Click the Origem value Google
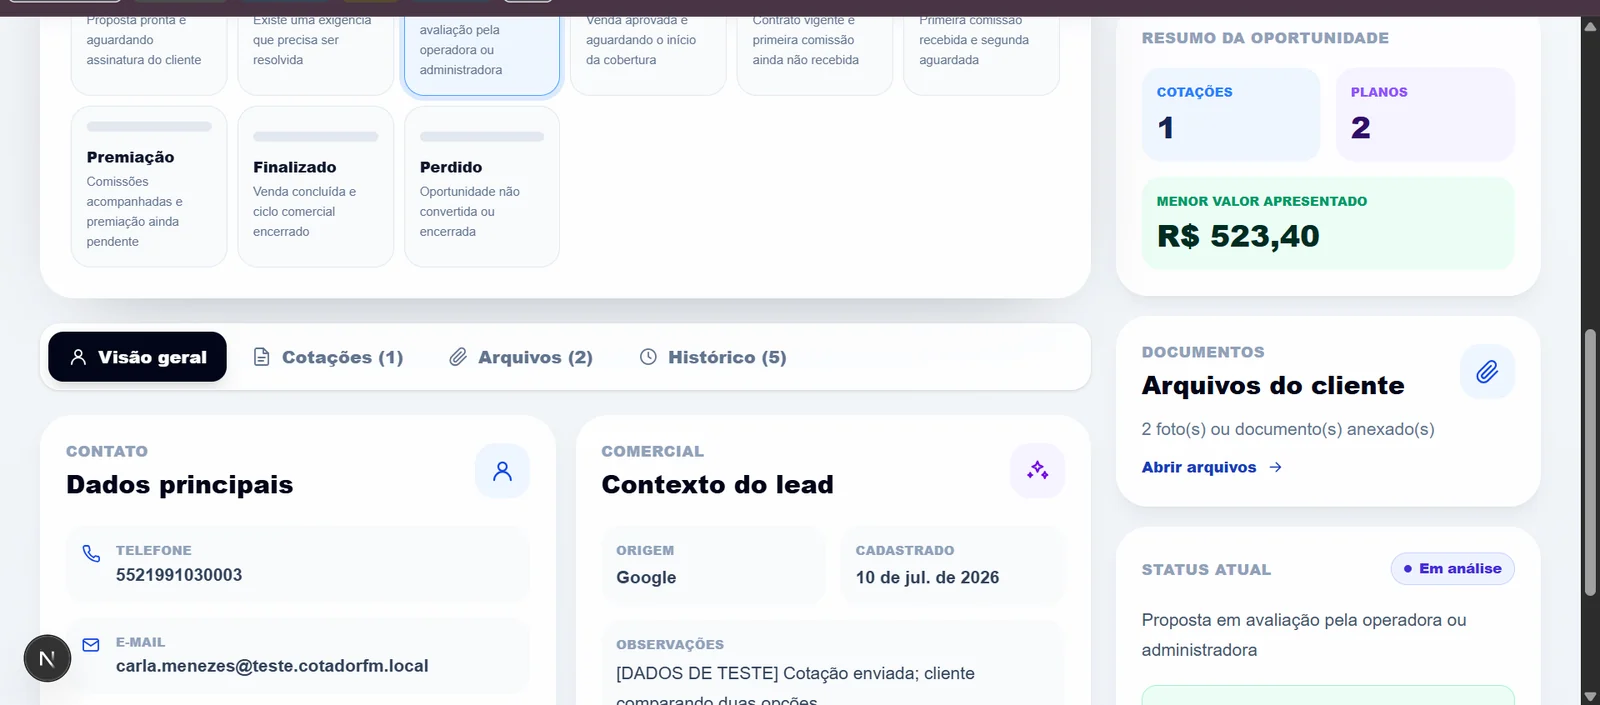This screenshot has width=1600, height=705. coord(646,577)
